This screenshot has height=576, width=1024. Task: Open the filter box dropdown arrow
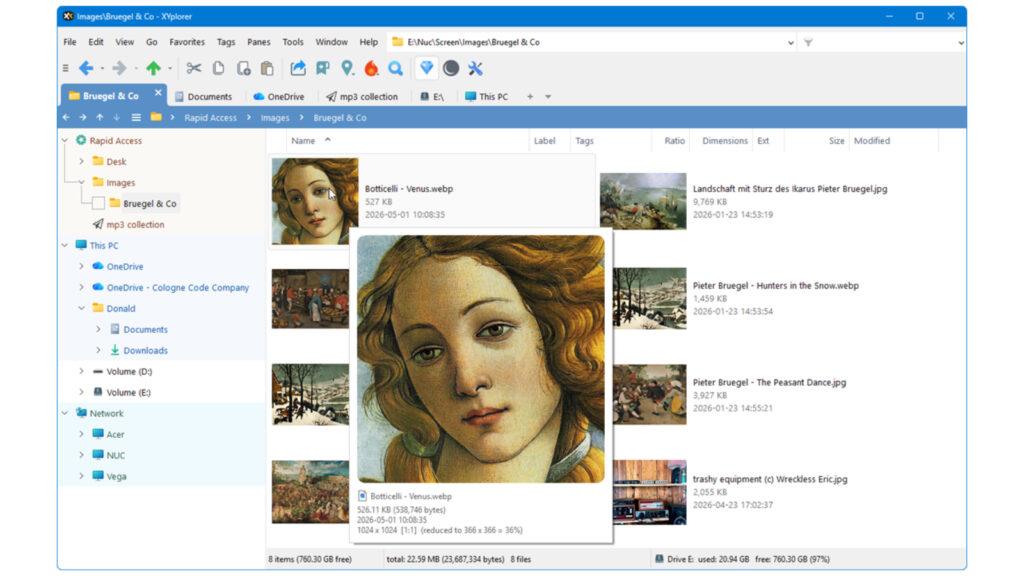pos(961,42)
